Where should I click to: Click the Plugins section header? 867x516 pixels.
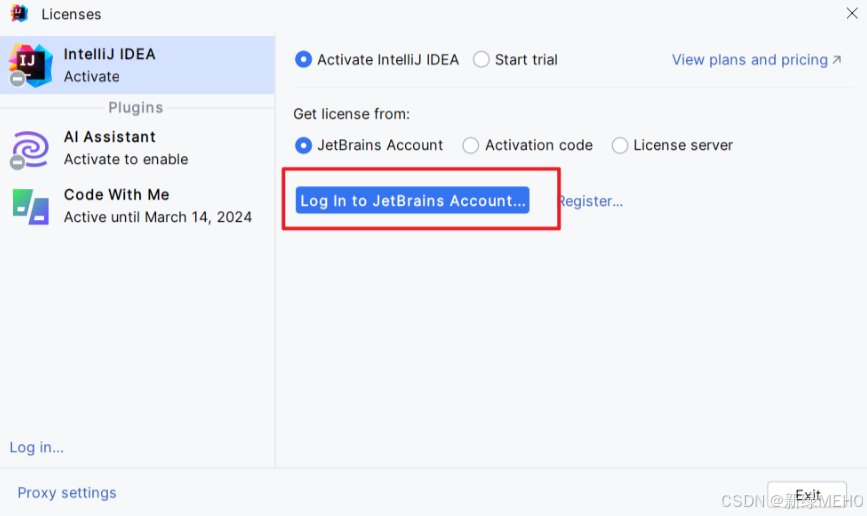click(135, 107)
